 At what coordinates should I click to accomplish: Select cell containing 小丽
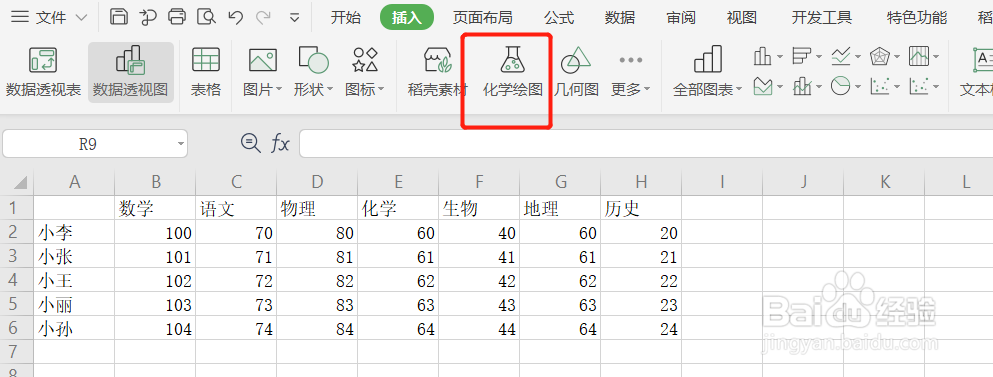pos(74,304)
